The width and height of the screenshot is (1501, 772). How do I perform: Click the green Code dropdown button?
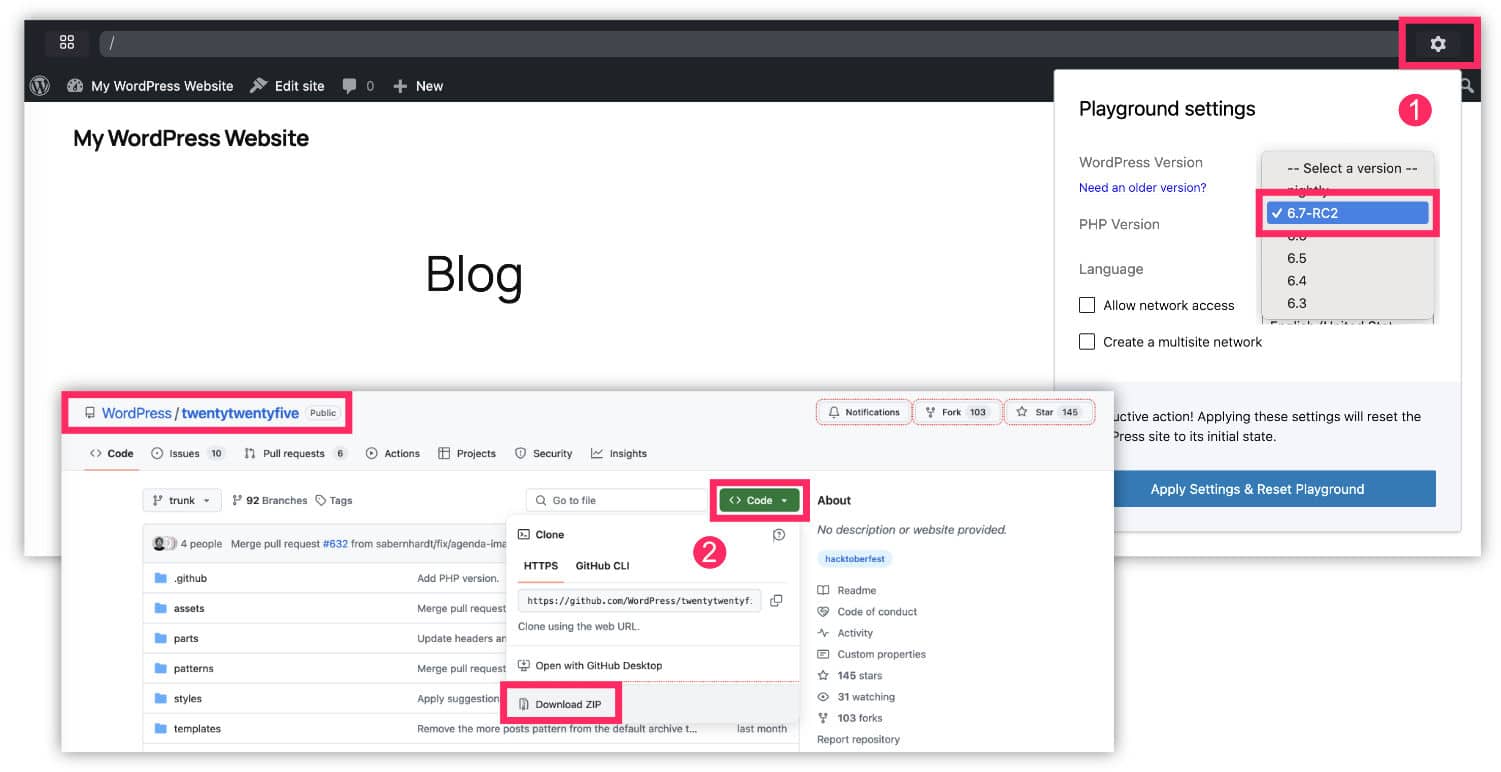759,500
